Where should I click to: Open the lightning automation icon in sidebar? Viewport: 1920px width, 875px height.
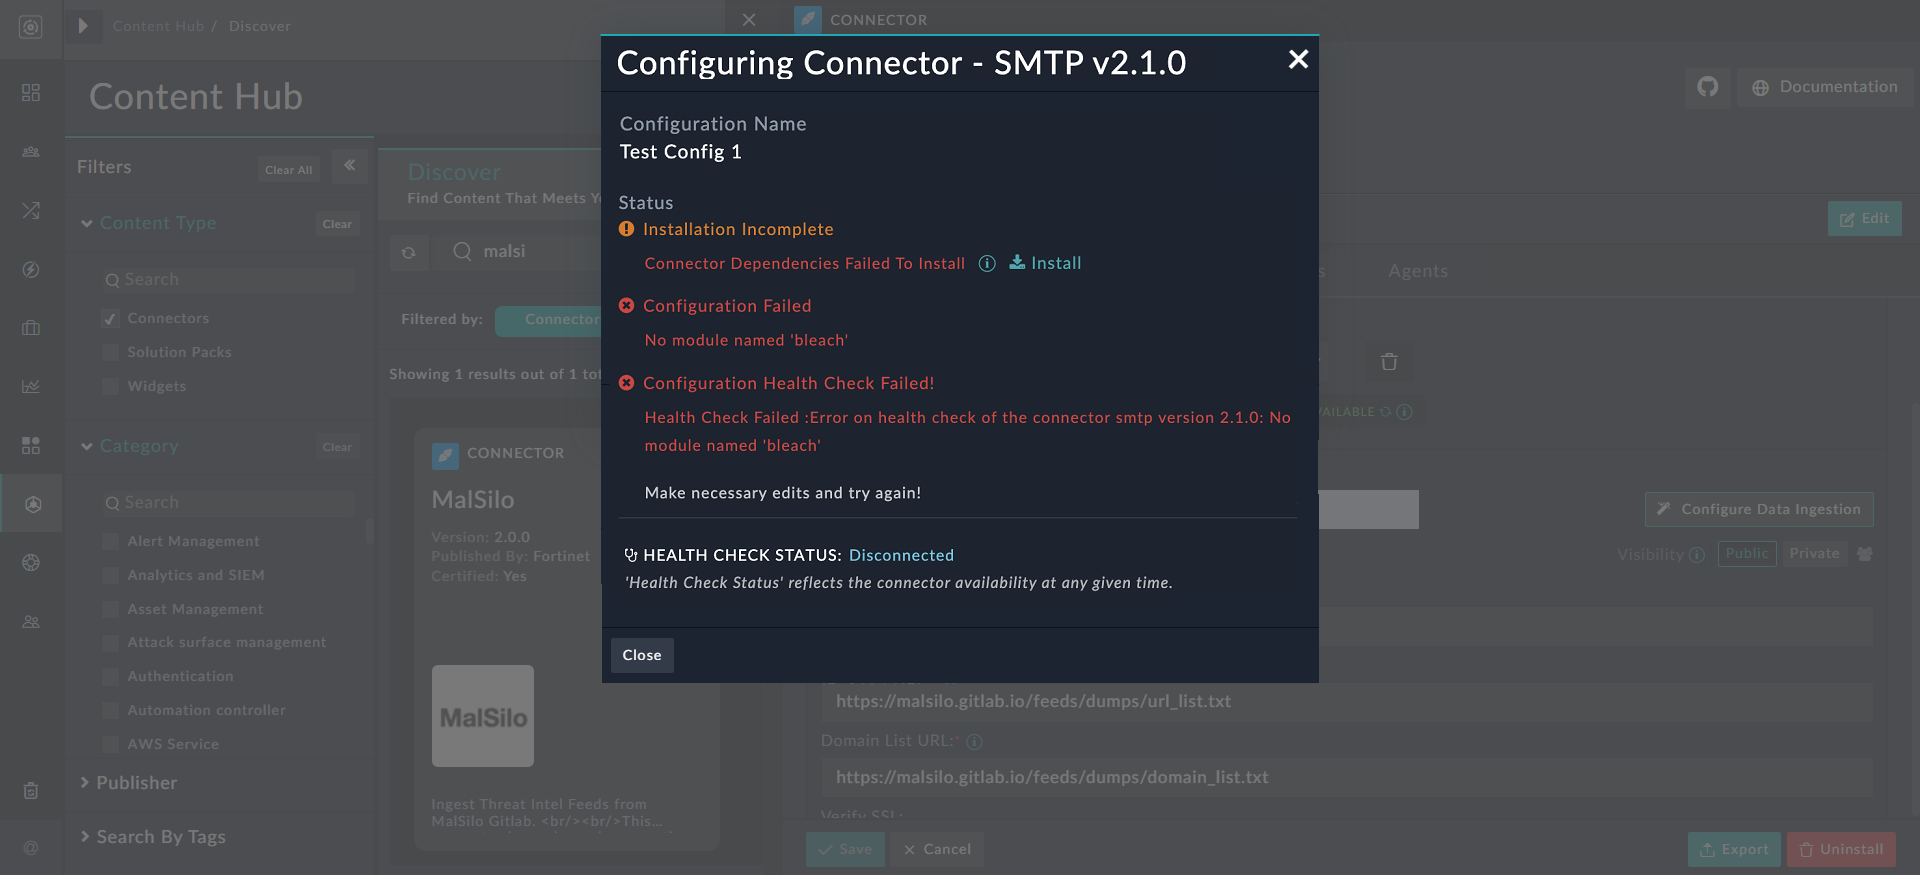(31, 269)
